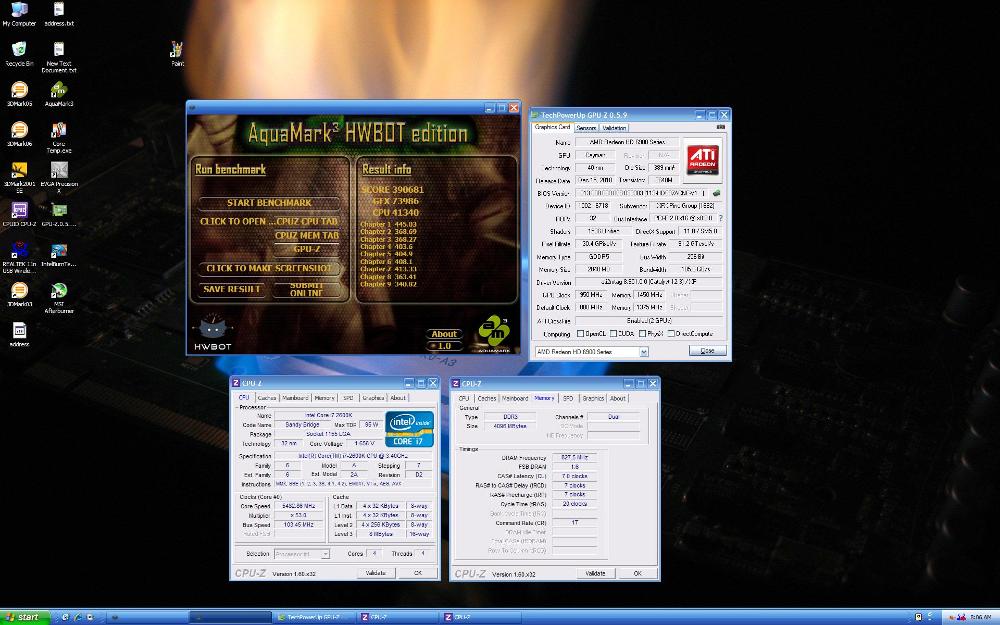Click the Close button in GPU-Z
The image size is (1000, 625).
(x=707, y=351)
